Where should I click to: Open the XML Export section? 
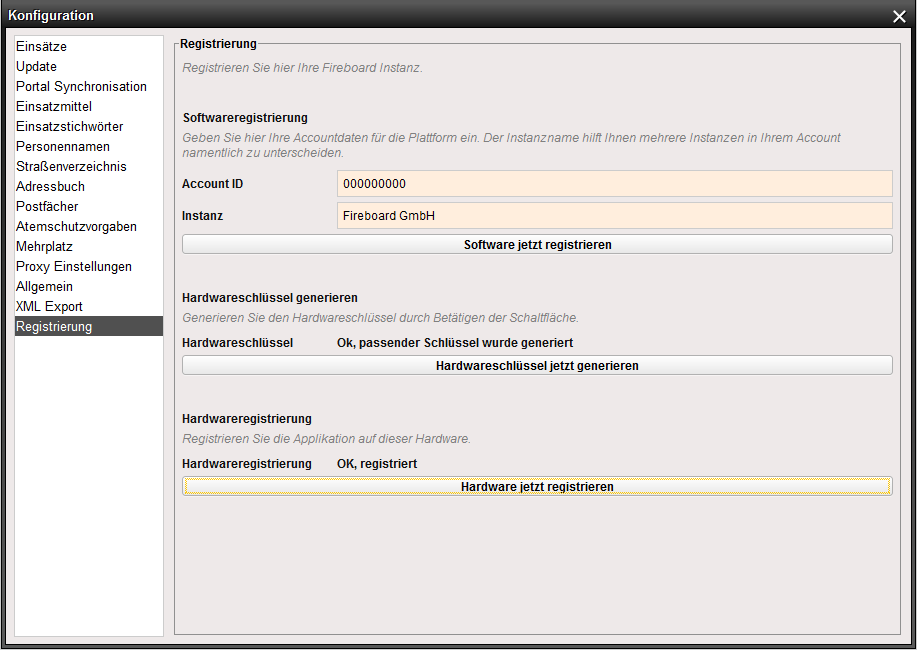[x=49, y=307]
